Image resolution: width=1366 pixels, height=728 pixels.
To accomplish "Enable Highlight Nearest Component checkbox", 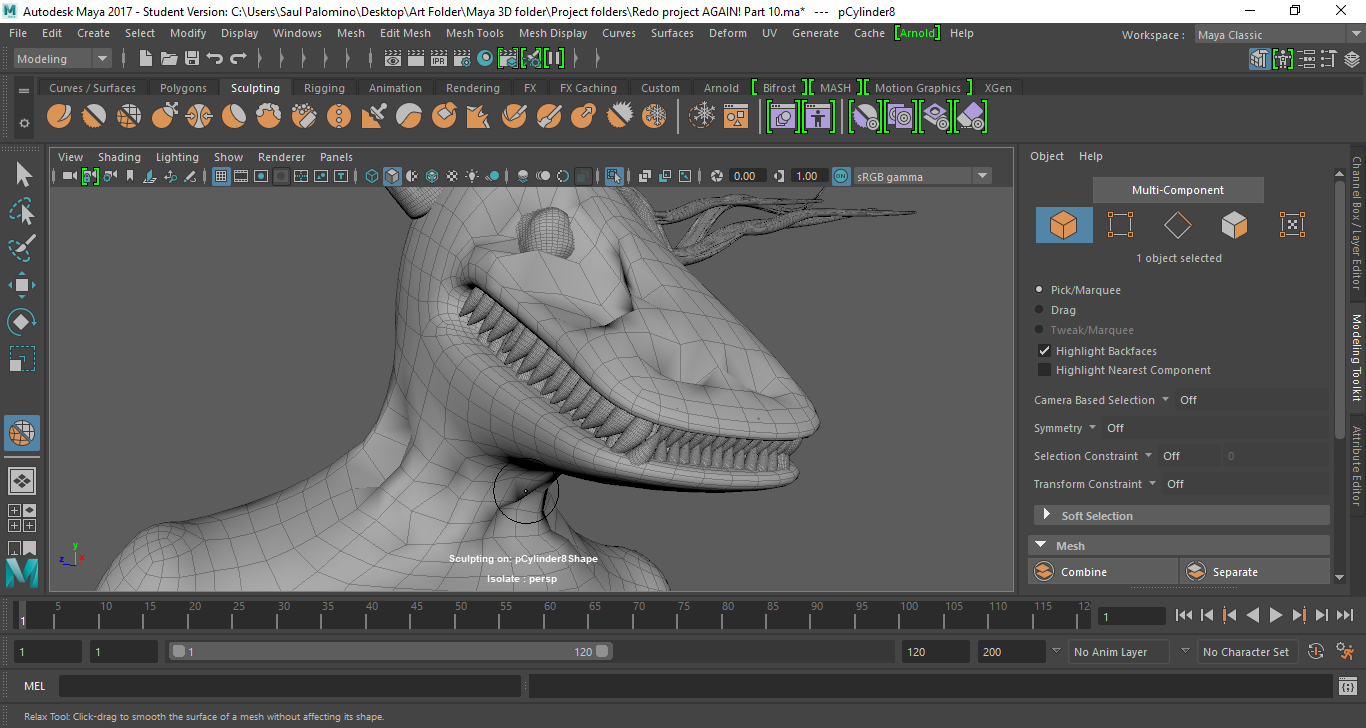I will 1044,370.
